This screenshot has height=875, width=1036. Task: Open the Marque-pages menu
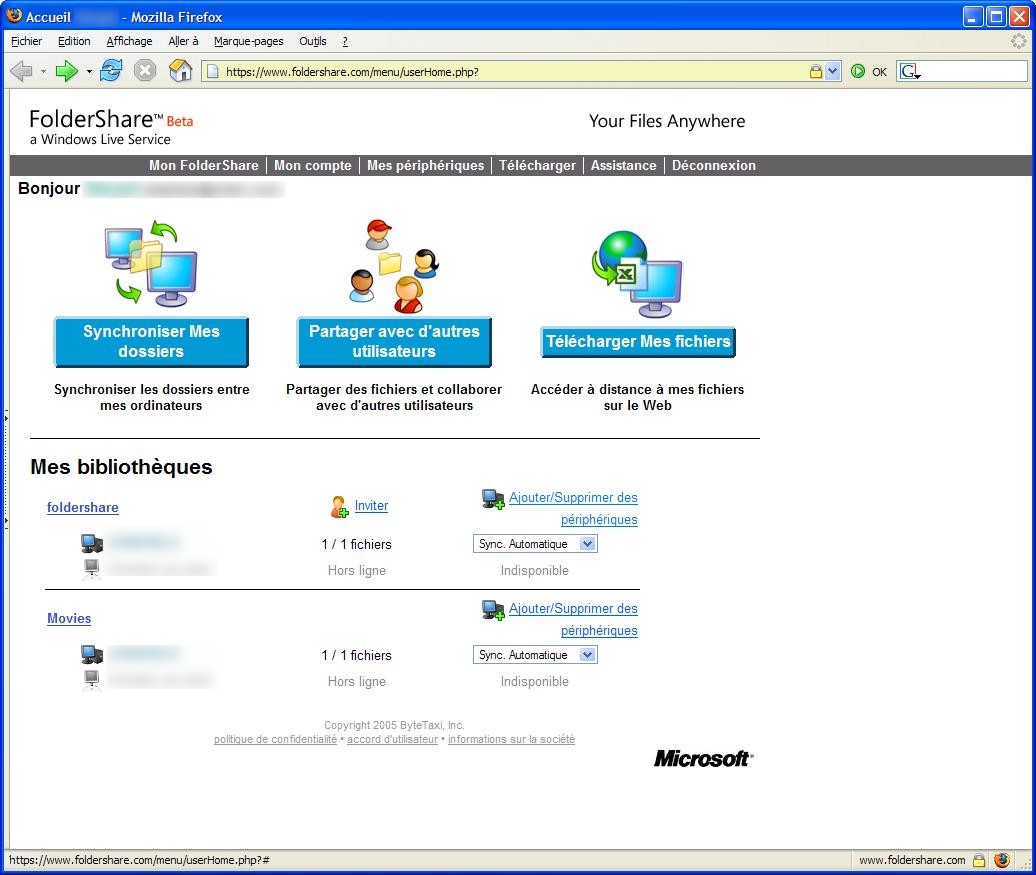[x=248, y=41]
